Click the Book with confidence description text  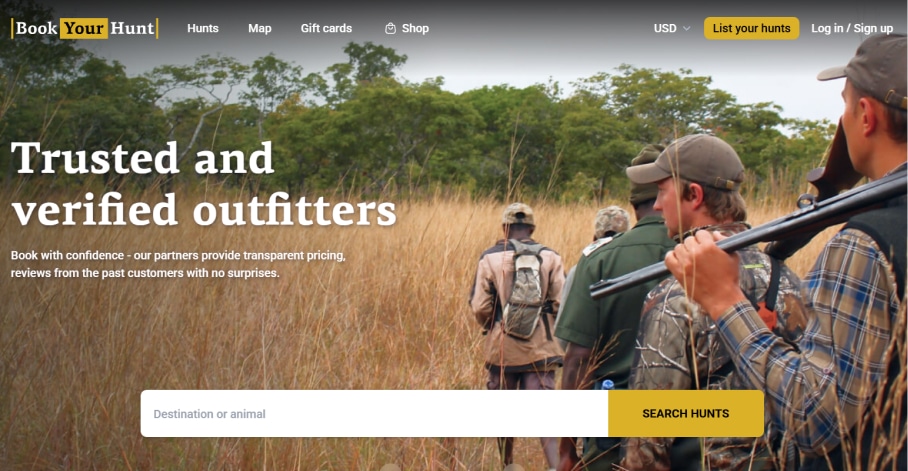[178, 264]
